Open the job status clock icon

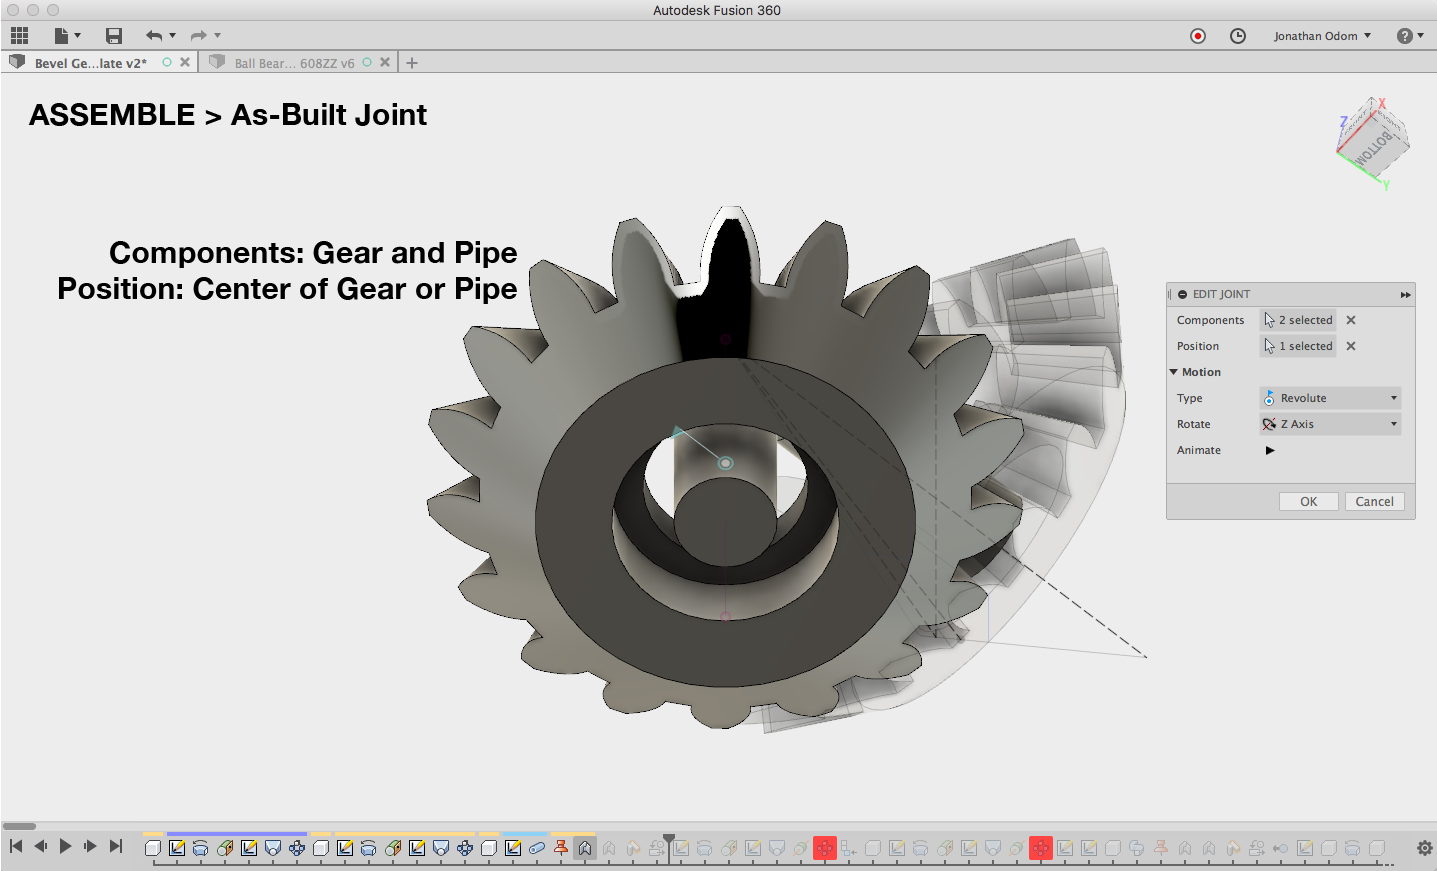(1238, 36)
